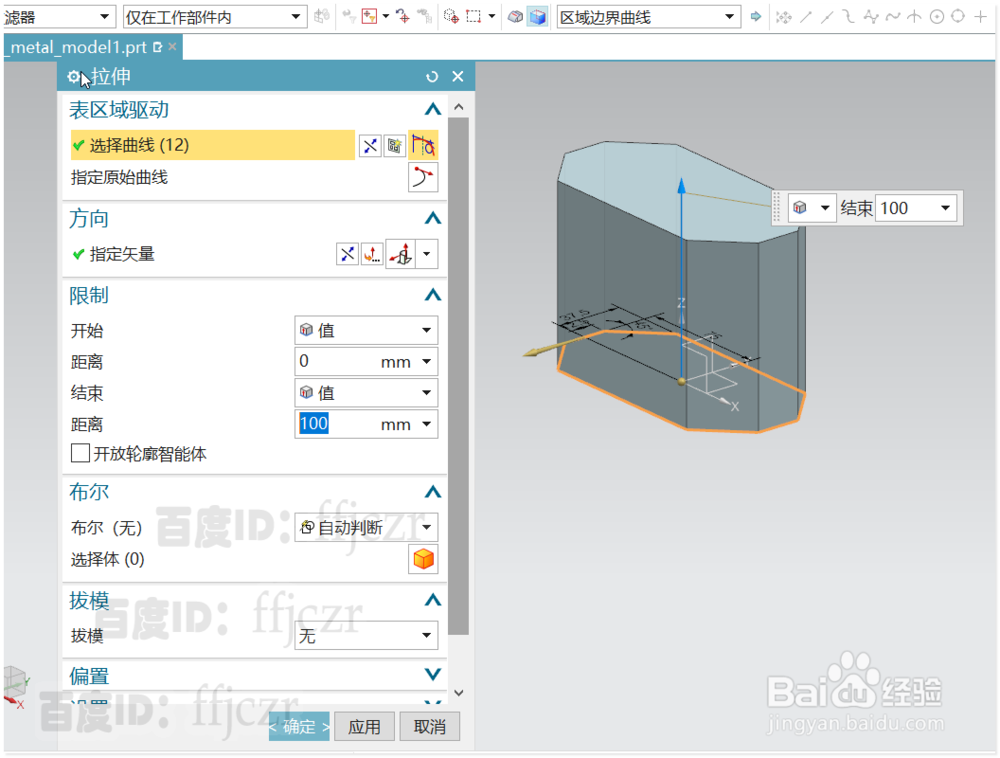Image resolution: width=1000 pixels, height=758 pixels.
Task: Open the start distance mm options arrow
Action: pyautogui.click(x=427, y=361)
